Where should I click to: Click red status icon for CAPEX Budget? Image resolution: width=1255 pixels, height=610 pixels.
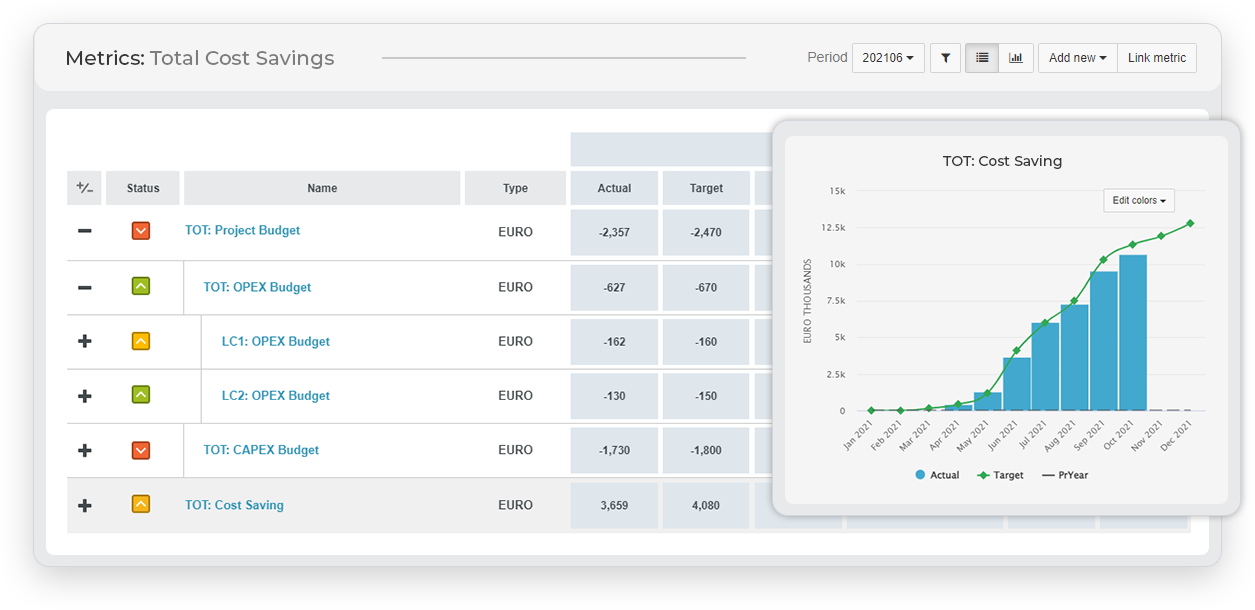tap(141, 450)
